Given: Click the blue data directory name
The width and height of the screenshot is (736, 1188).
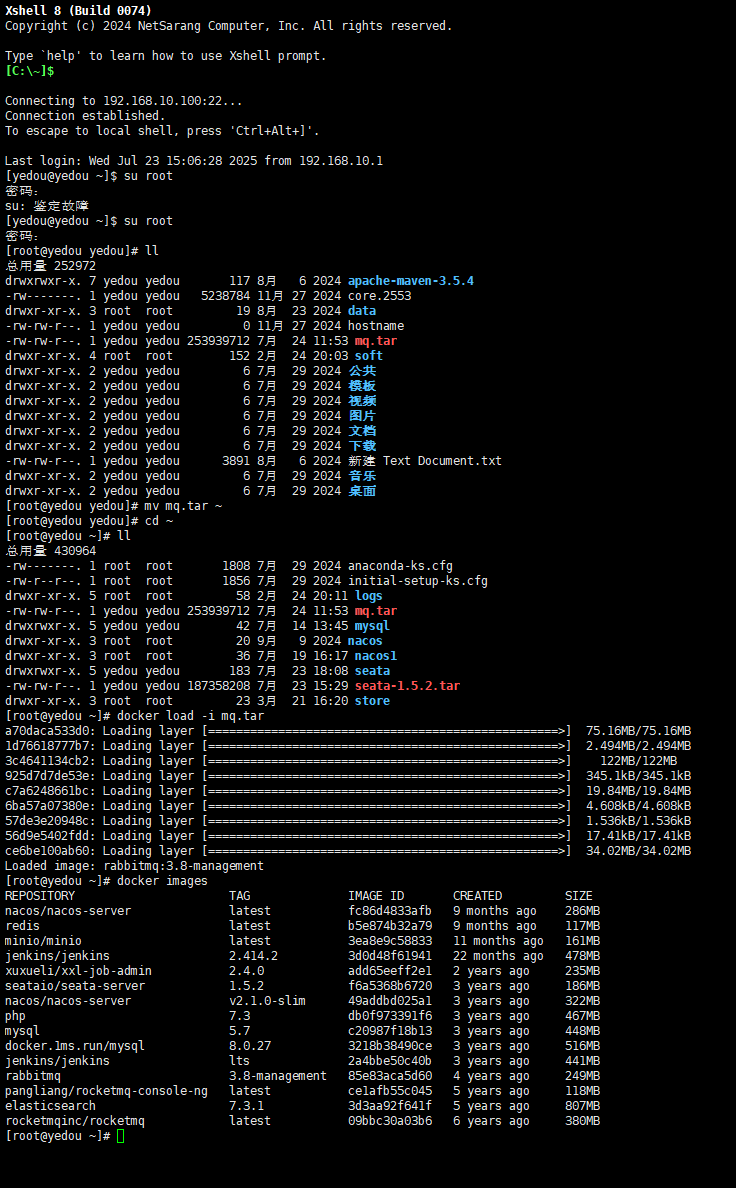Looking at the screenshot, I should coord(362,311).
